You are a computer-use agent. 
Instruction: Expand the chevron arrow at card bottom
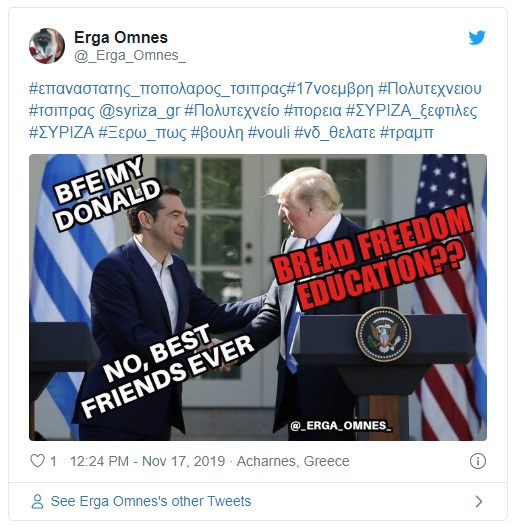[x=479, y=501]
